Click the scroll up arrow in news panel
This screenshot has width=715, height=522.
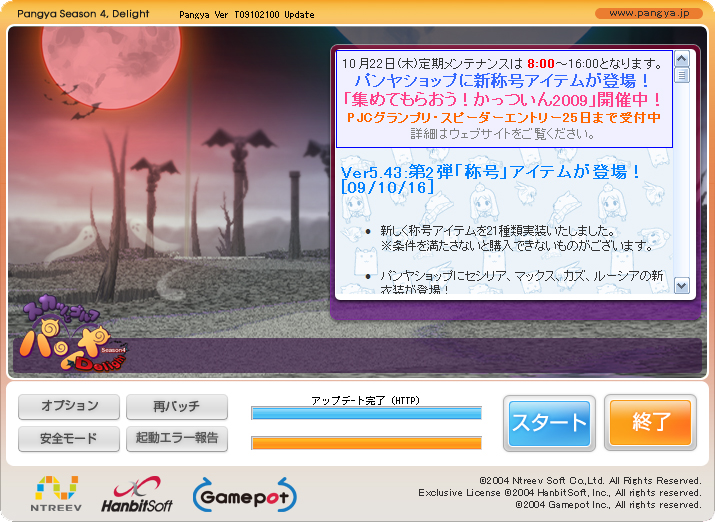click(x=682, y=59)
